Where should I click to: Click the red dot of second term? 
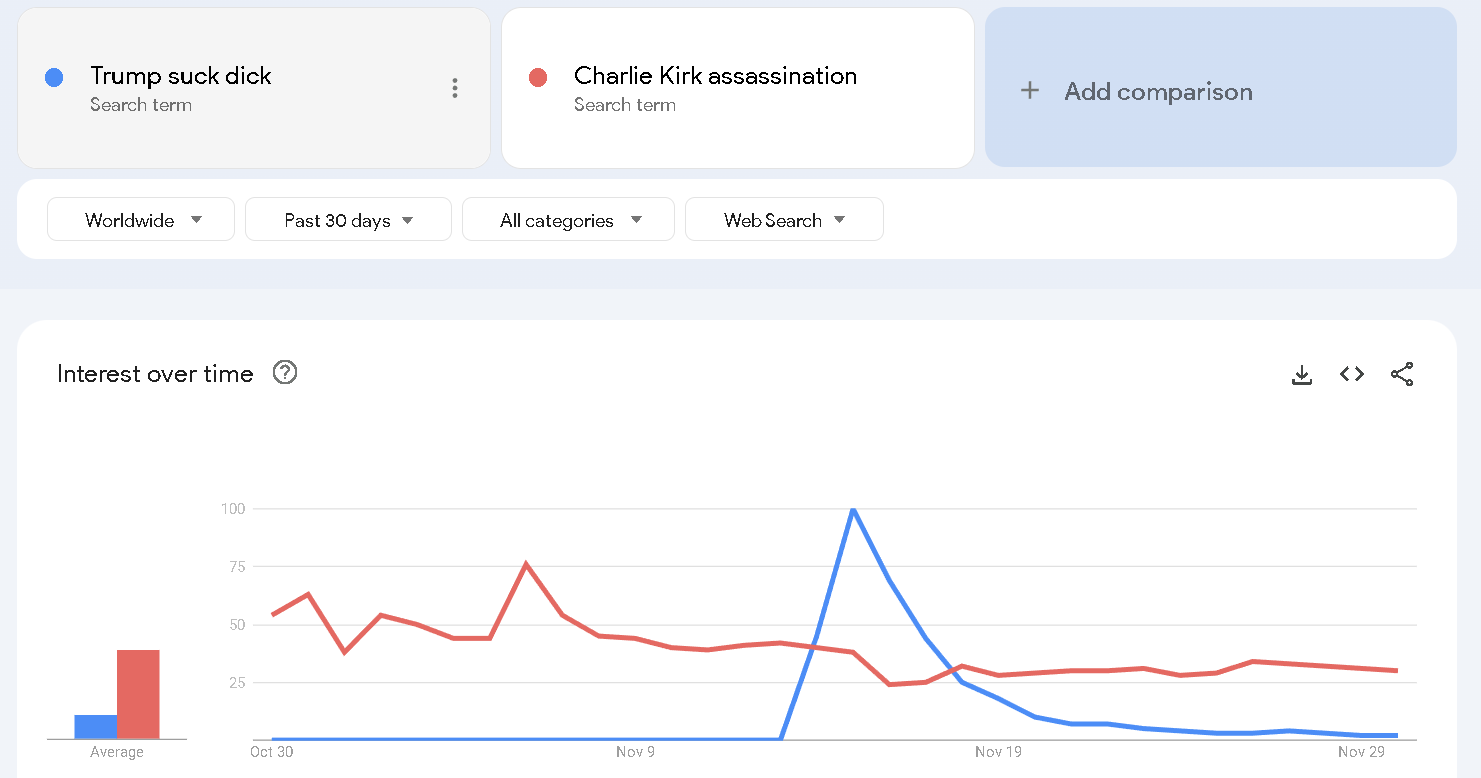tap(538, 78)
